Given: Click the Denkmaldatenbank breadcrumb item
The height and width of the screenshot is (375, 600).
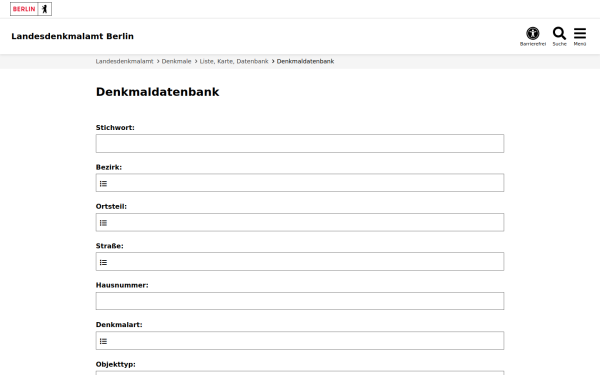Looking at the screenshot, I should [305, 61].
